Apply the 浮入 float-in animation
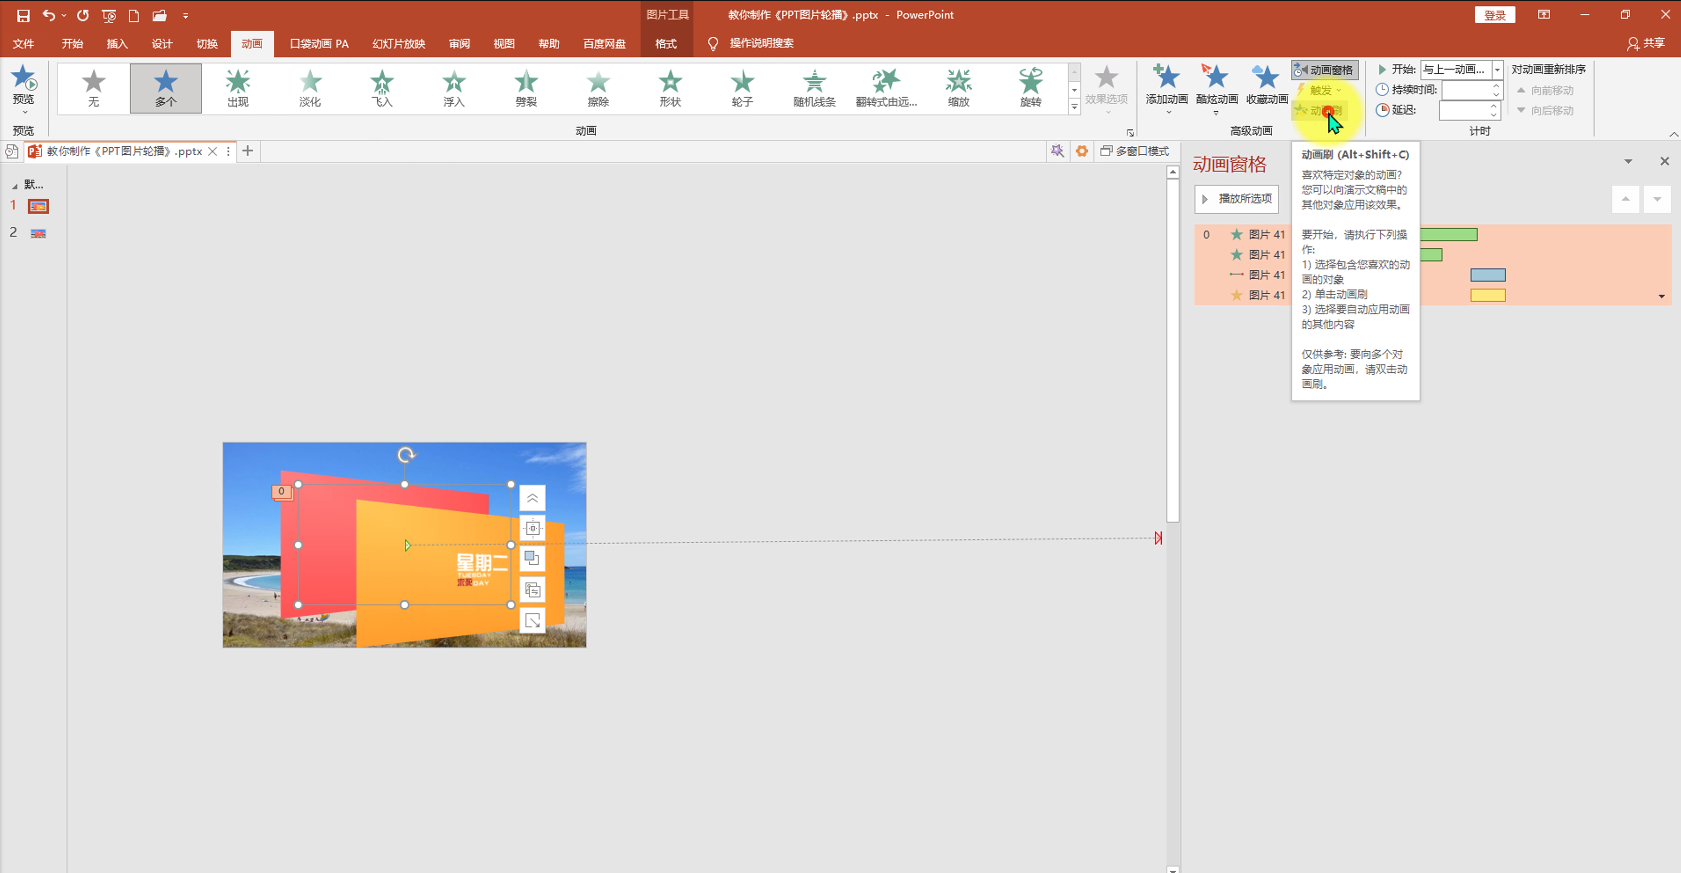This screenshot has height=873, width=1681. pos(454,88)
